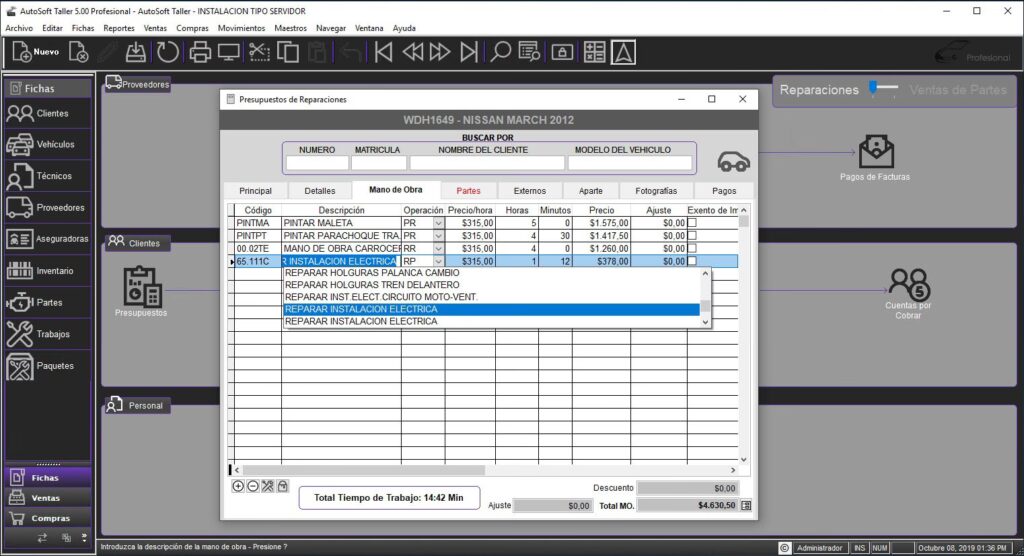Click the Compras button in bottom sidebar

coord(49,518)
